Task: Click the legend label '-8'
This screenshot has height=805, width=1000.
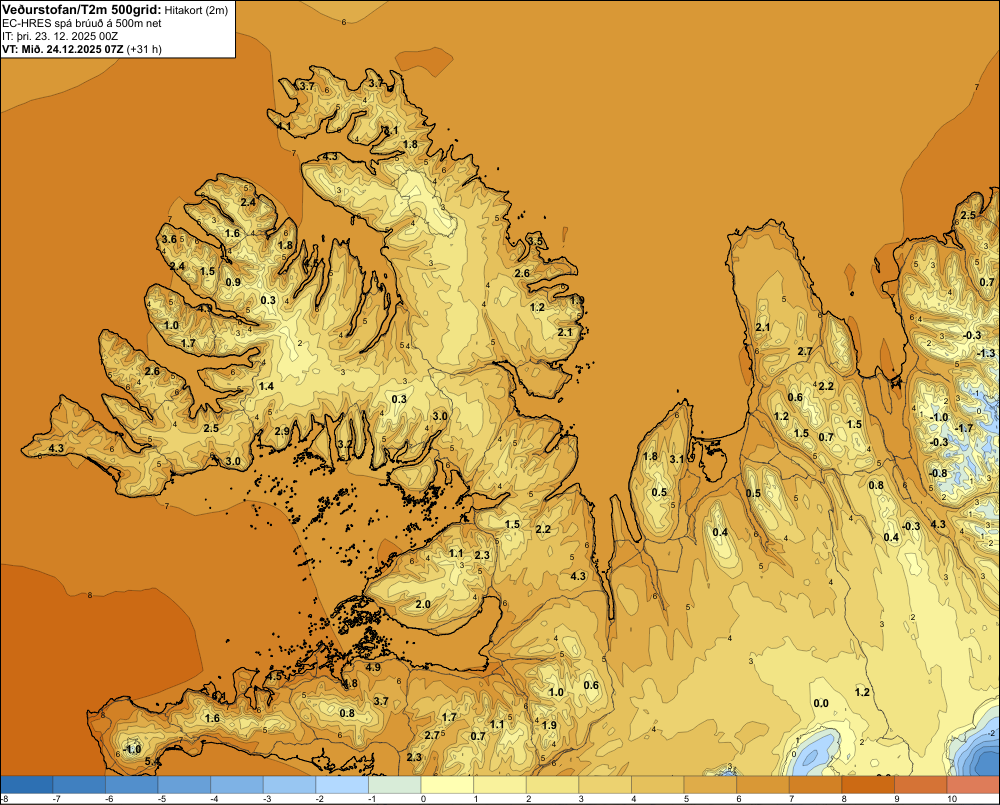Action: click(x=5, y=799)
